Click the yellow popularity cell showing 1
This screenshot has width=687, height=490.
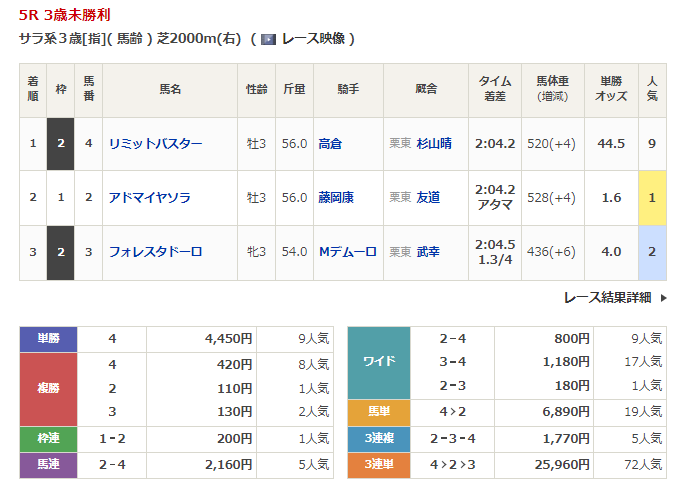(652, 198)
